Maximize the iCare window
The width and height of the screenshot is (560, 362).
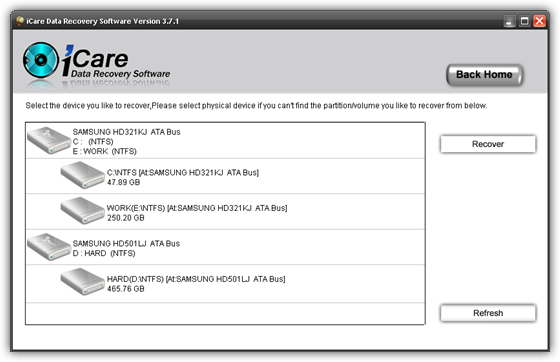524,21
